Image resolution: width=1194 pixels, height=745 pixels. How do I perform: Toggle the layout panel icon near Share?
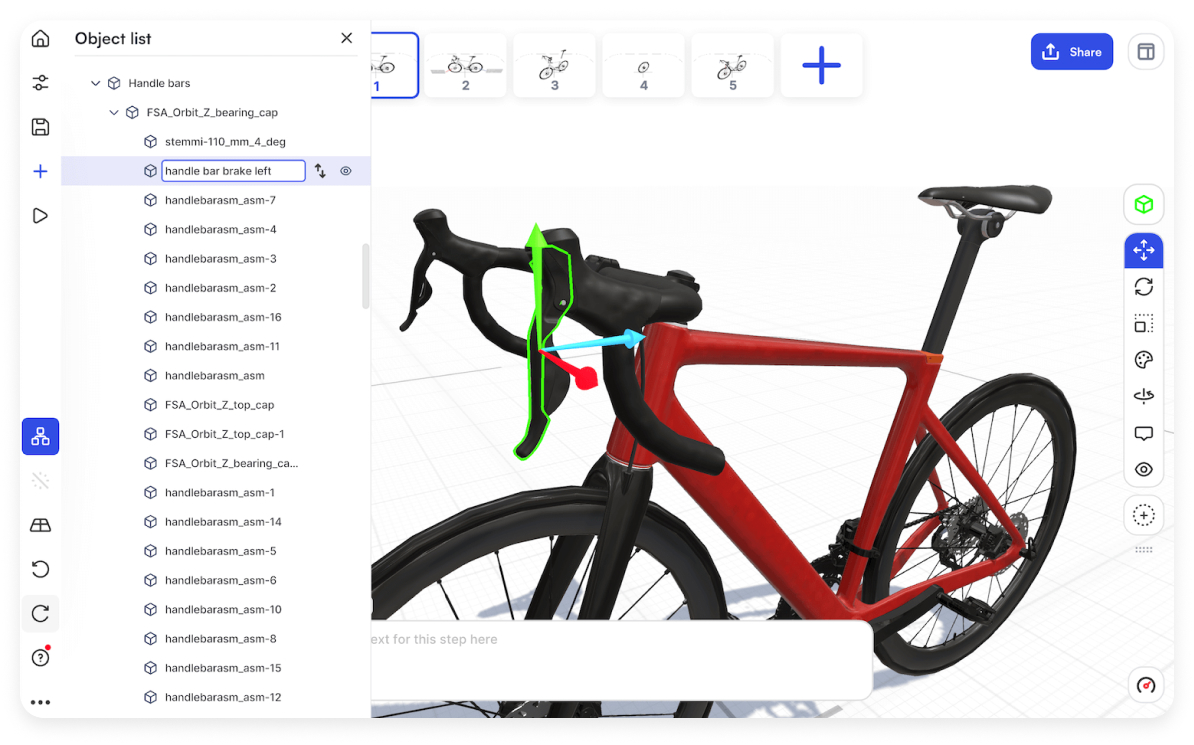point(1145,52)
